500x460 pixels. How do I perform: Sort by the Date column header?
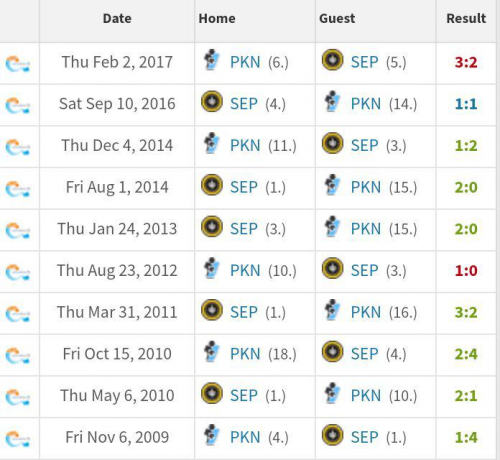click(x=117, y=18)
